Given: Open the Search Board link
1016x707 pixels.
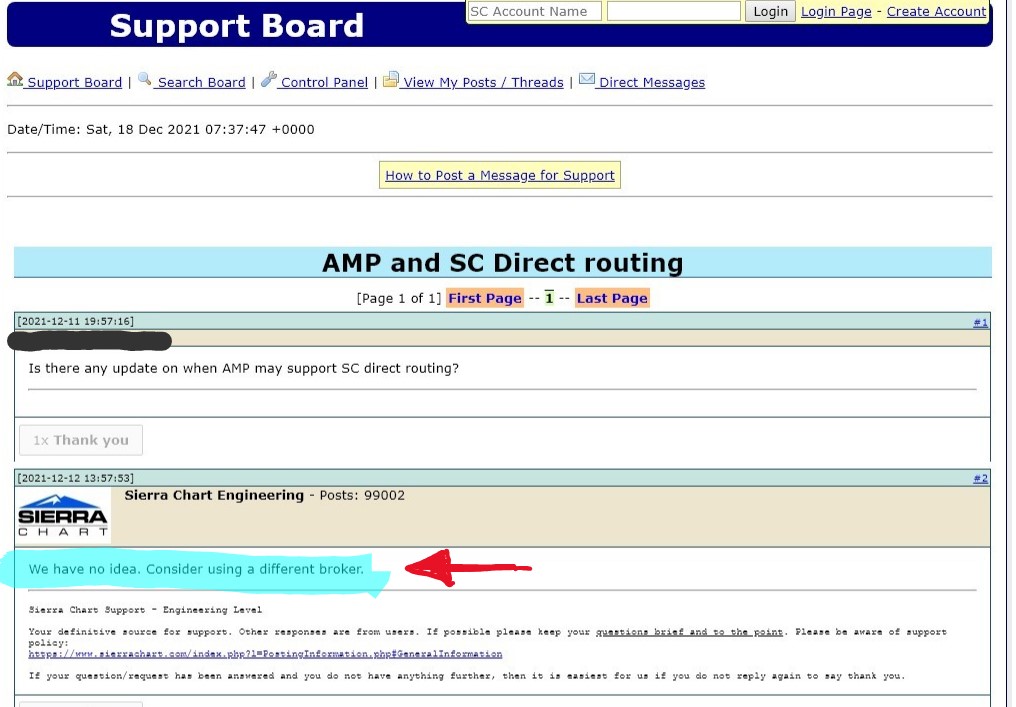Looking at the screenshot, I should pos(202,82).
